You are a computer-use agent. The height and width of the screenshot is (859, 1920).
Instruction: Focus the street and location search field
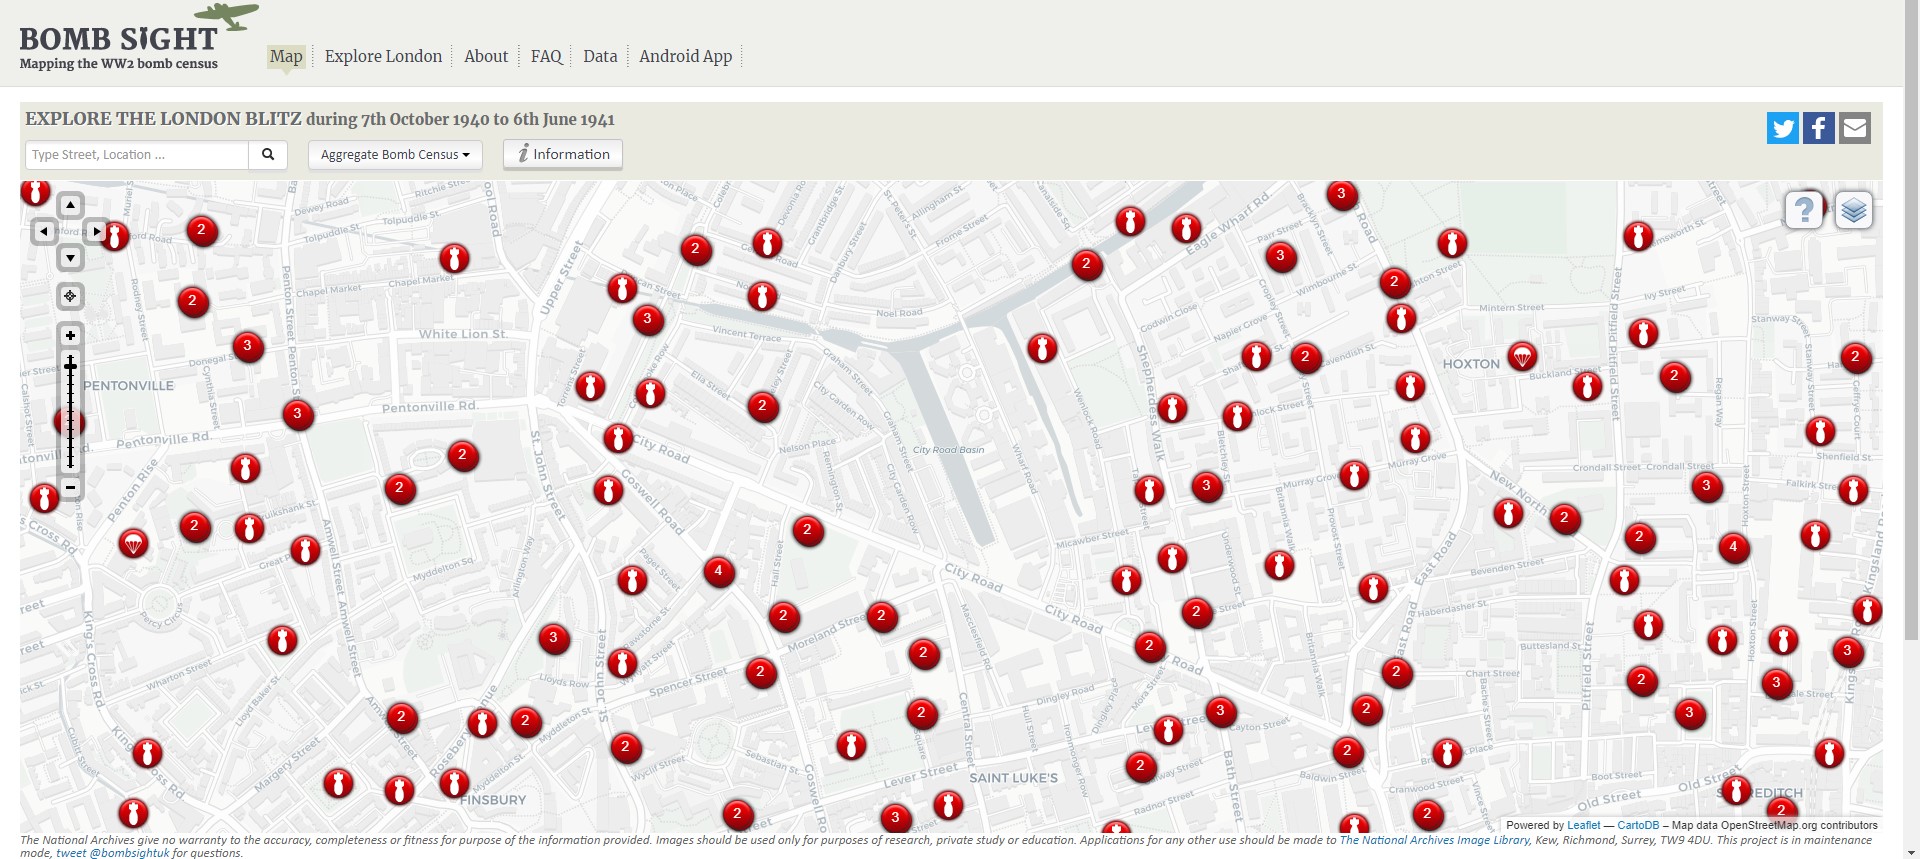tap(137, 155)
